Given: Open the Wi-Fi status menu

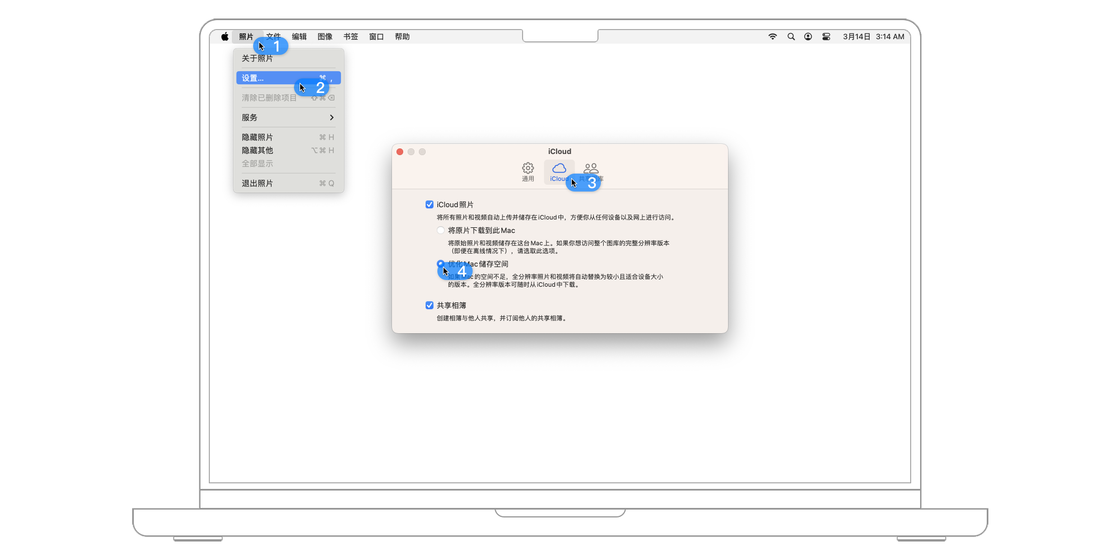Looking at the screenshot, I should tap(772, 36).
